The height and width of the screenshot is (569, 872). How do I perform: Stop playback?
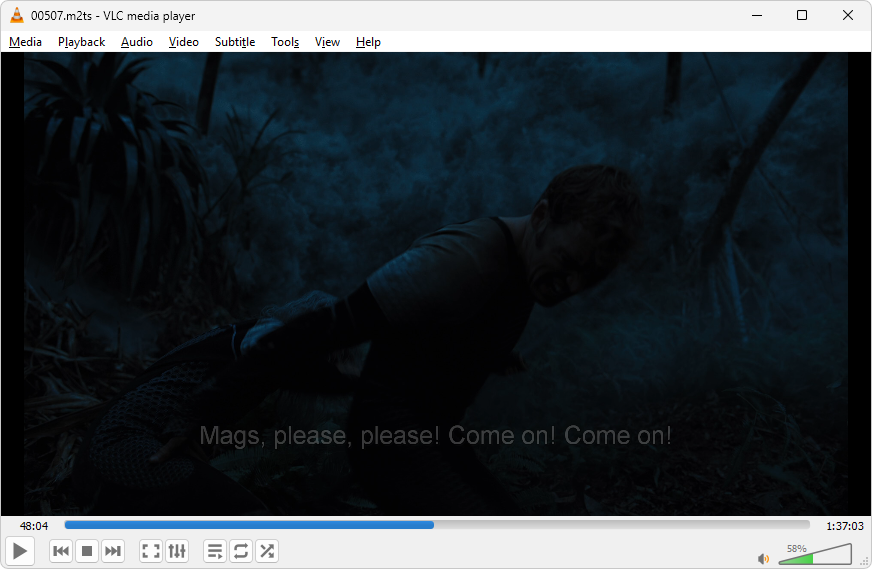(x=87, y=551)
